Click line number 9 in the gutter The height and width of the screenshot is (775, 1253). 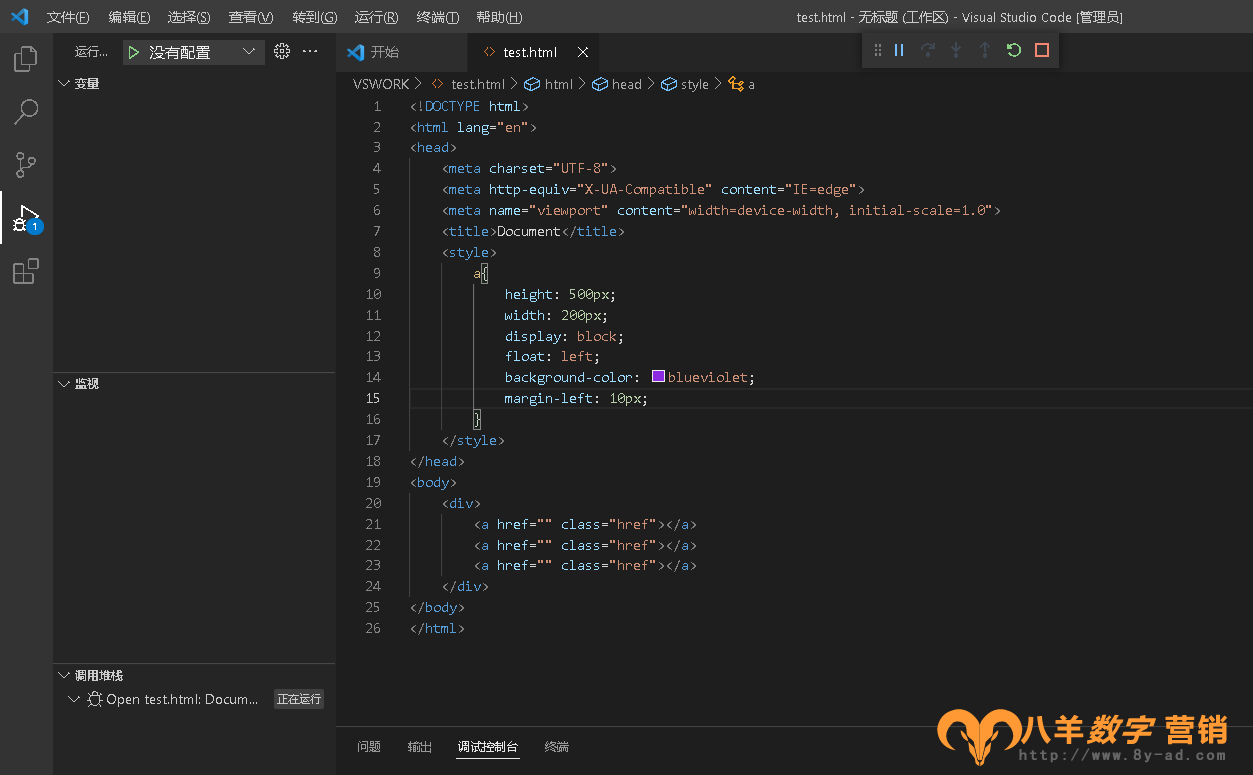(x=376, y=273)
